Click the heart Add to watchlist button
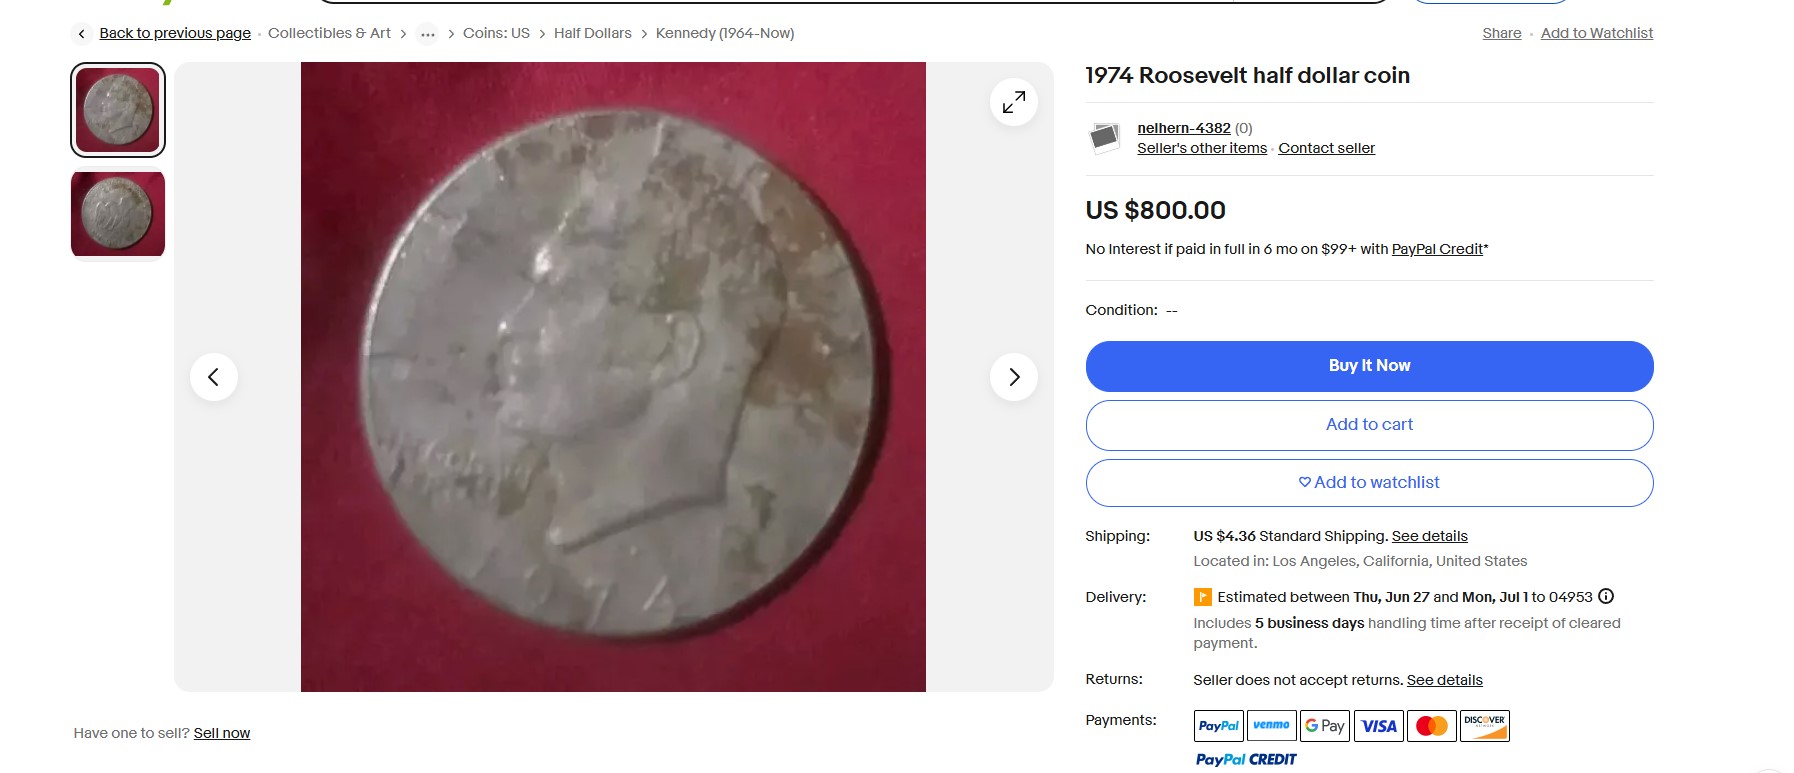This screenshot has height=773, width=1794. click(x=1368, y=483)
